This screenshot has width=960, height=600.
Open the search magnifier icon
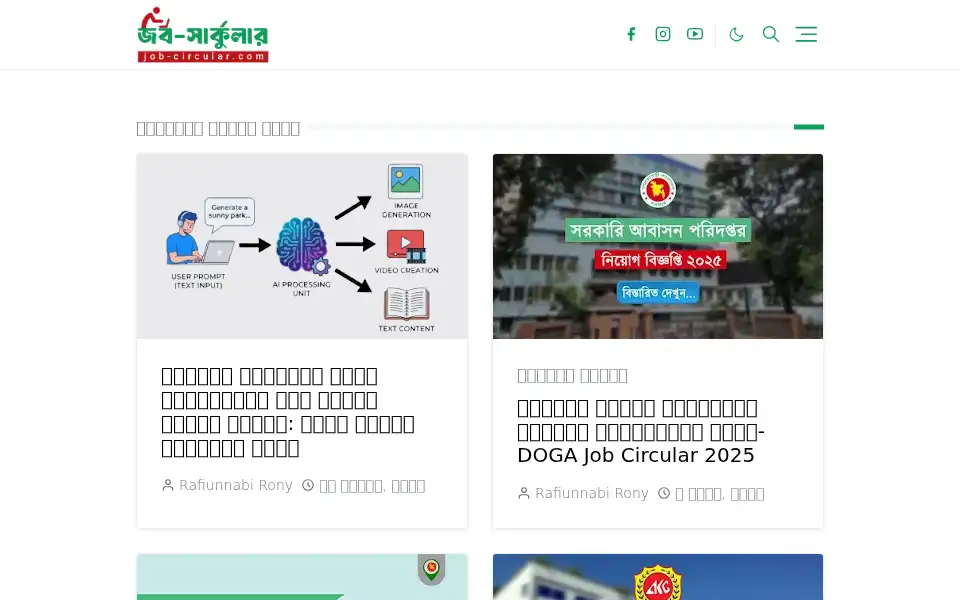pyautogui.click(x=771, y=34)
